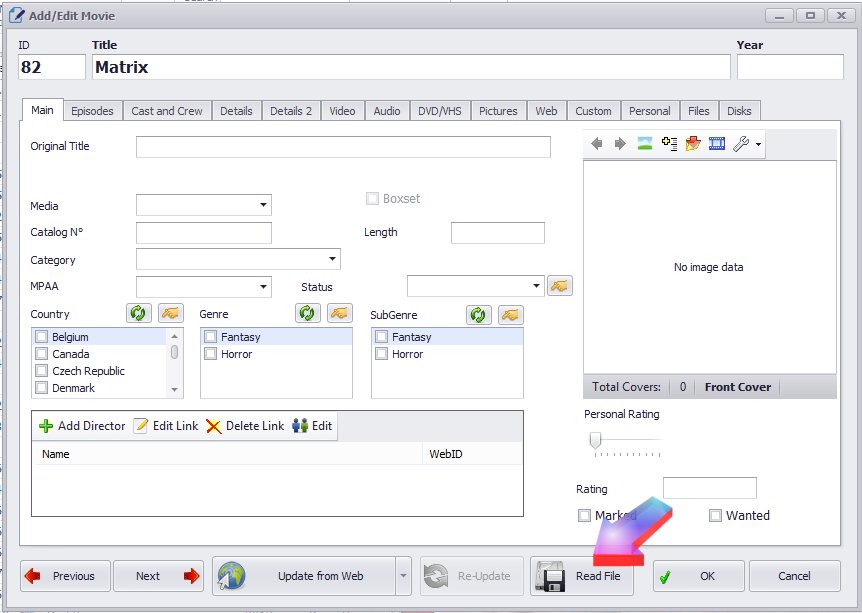The image size is (862, 613).
Task: Click the Cancel button
Action: [x=794, y=576]
